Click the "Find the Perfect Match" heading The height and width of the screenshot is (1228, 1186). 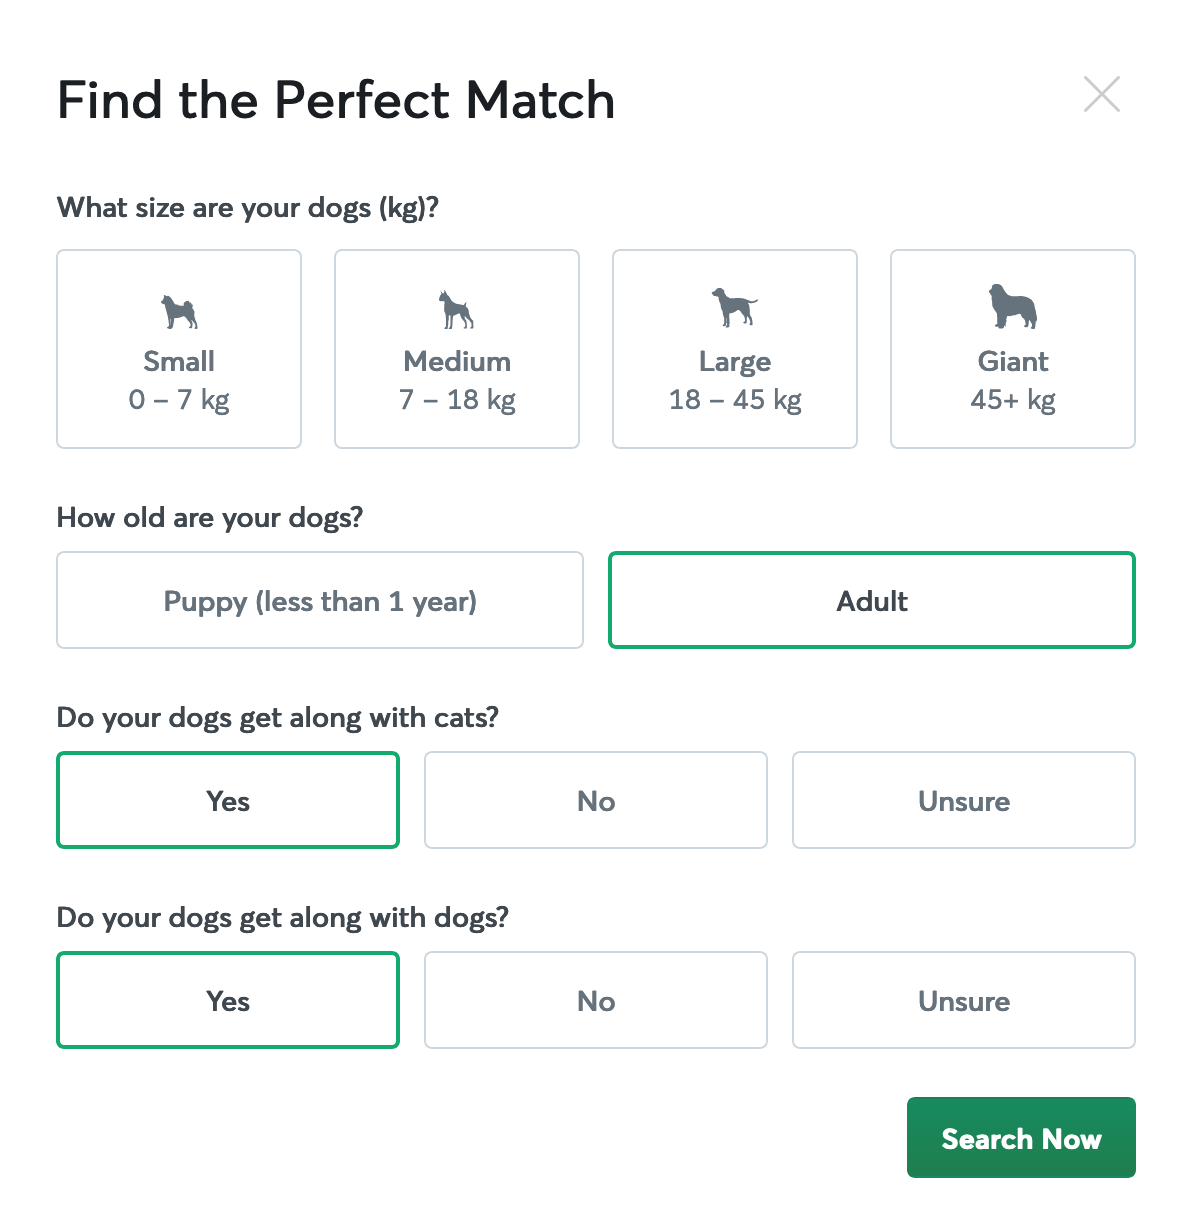click(336, 100)
